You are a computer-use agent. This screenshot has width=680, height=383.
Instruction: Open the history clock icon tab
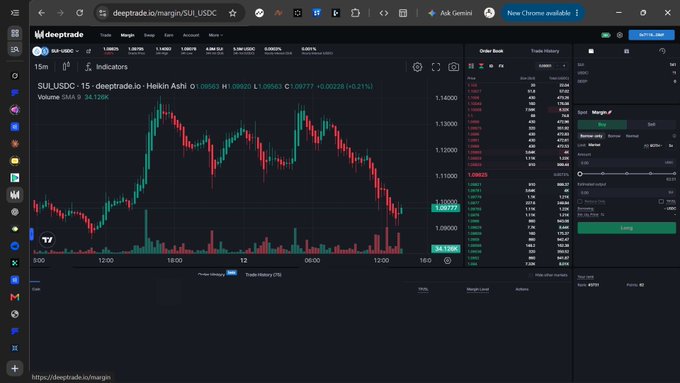tap(662, 51)
